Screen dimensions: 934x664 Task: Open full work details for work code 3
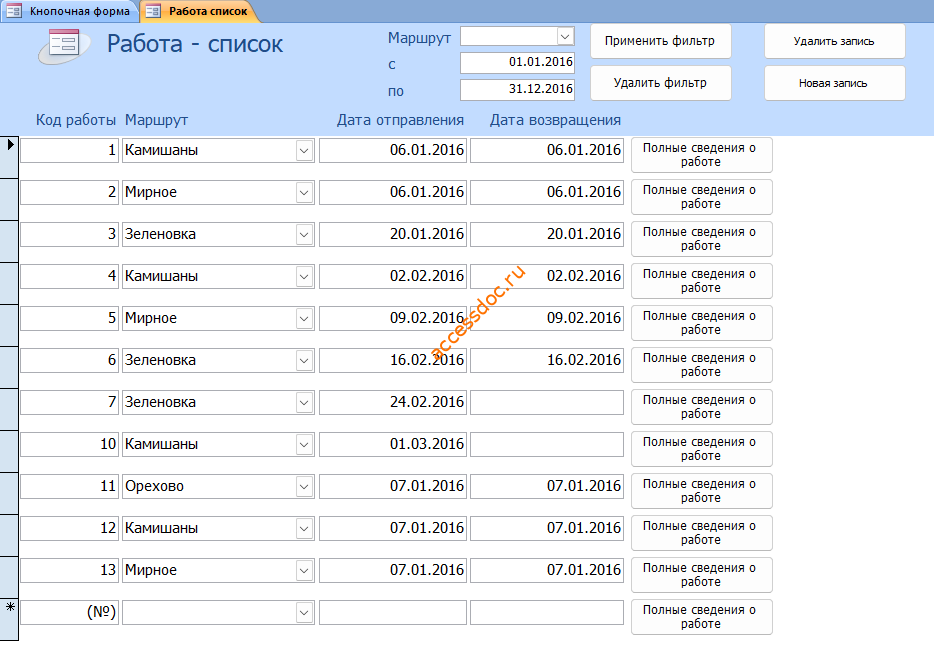(x=702, y=239)
